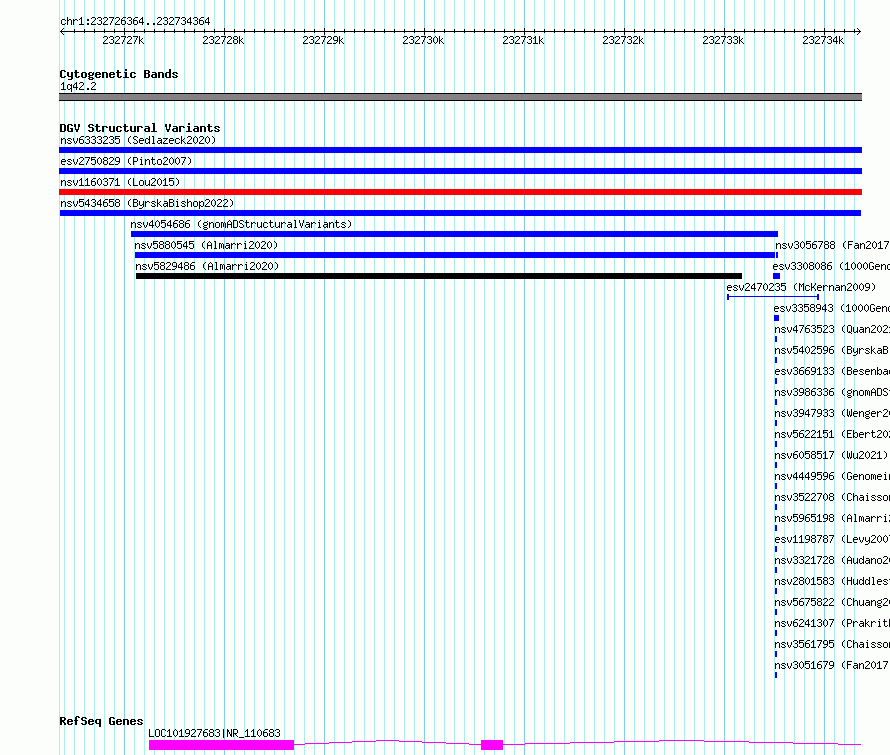Click the chr1:232726364..232734364 coordinate label

coord(135,22)
